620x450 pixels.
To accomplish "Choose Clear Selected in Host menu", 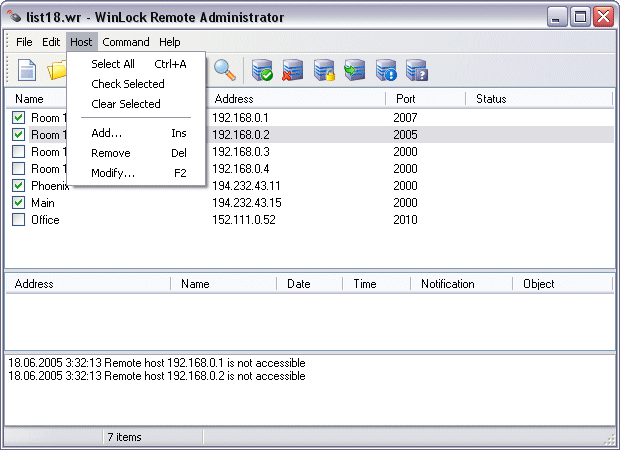I will (136, 104).
